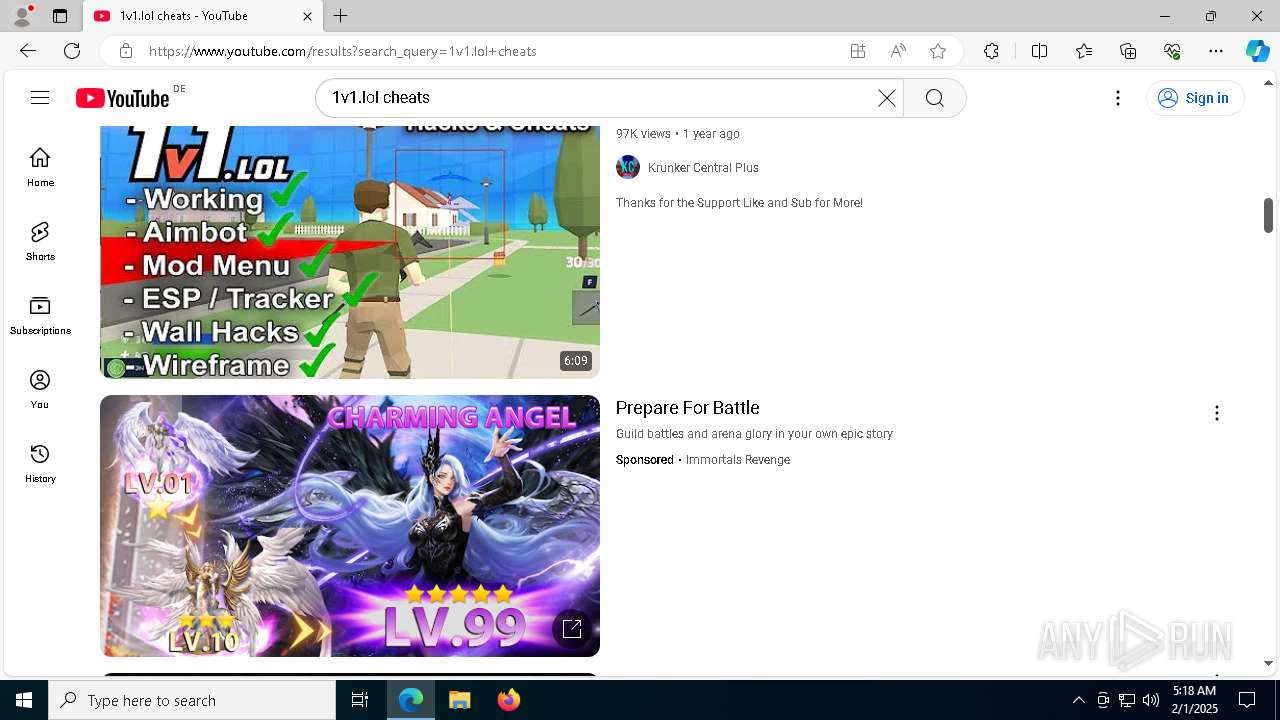Click the video description 'Thanks for the Support'
The image size is (1280, 720).
click(x=739, y=203)
